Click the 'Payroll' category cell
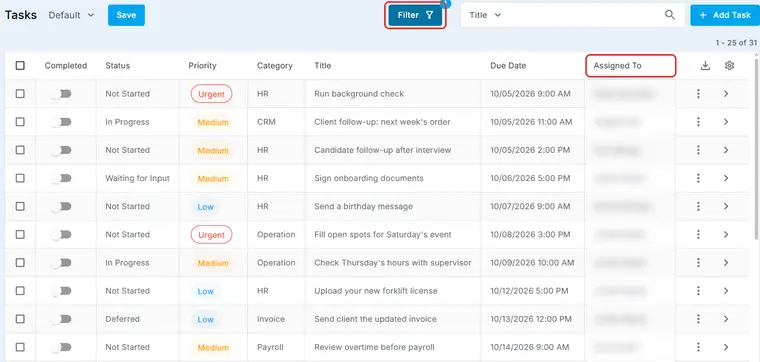Screen dimensions: 760x362 pos(270,347)
